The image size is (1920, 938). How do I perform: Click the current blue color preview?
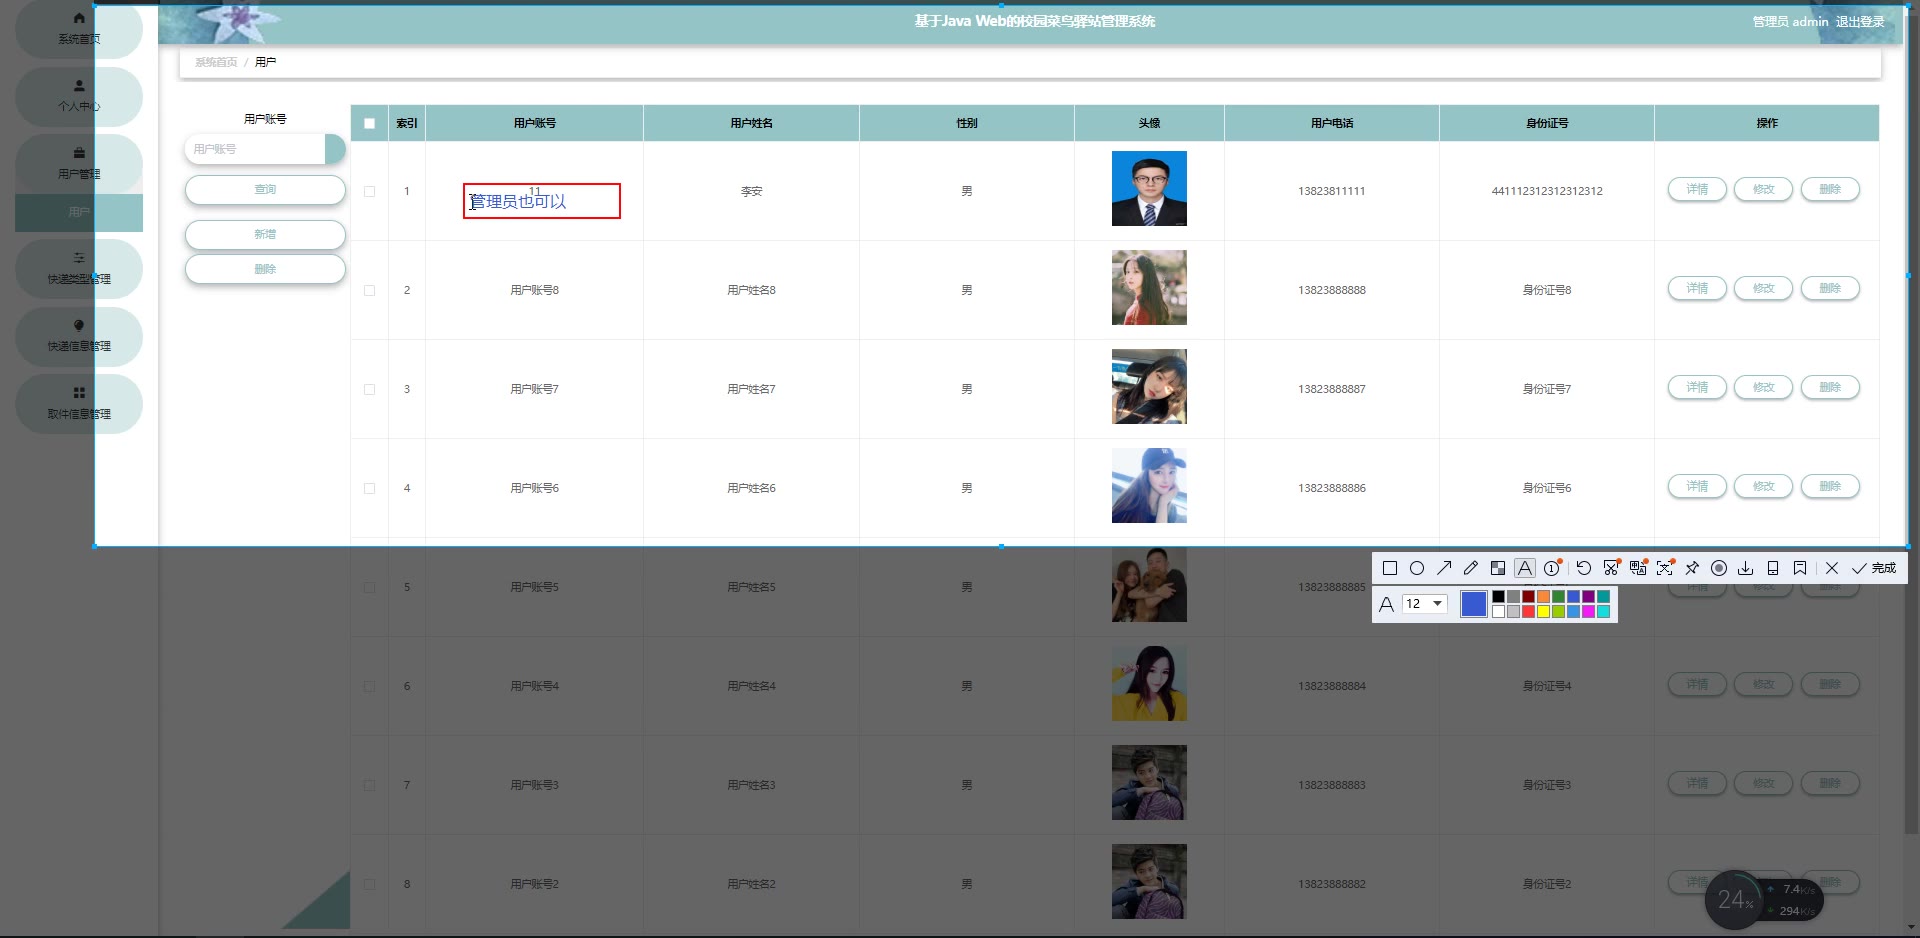point(1474,604)
